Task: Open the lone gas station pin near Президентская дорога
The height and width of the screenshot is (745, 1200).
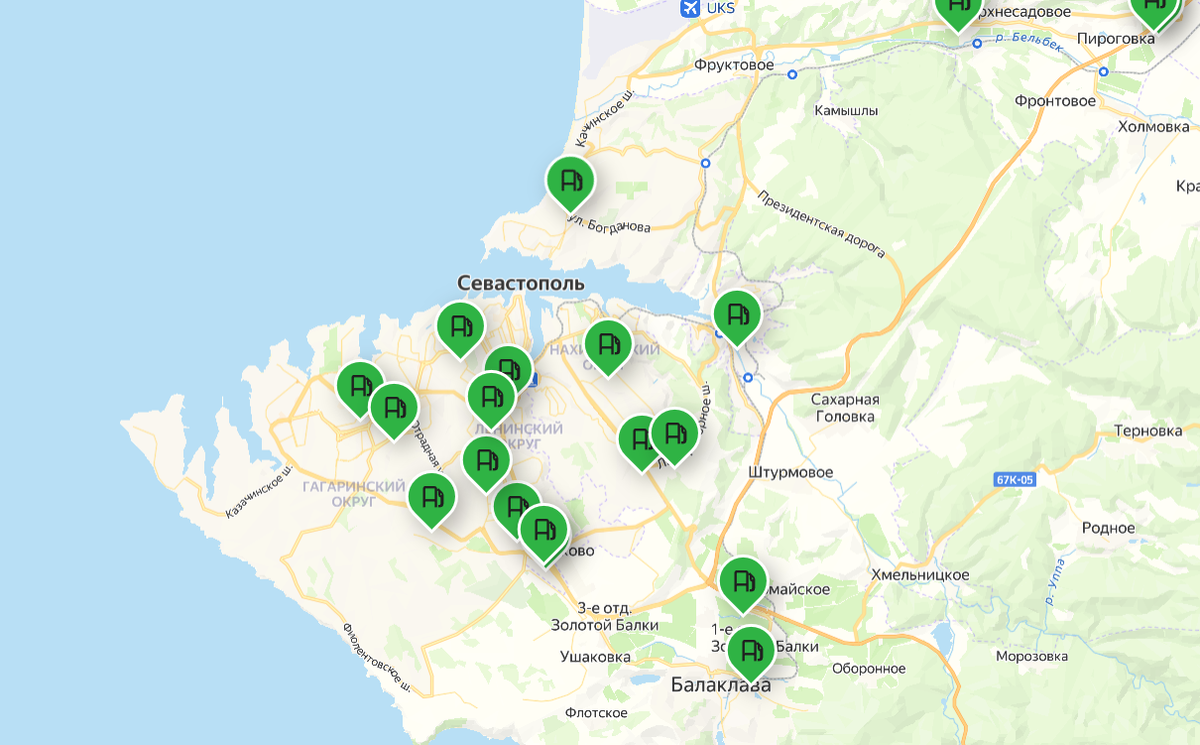Action: (737, 315)
